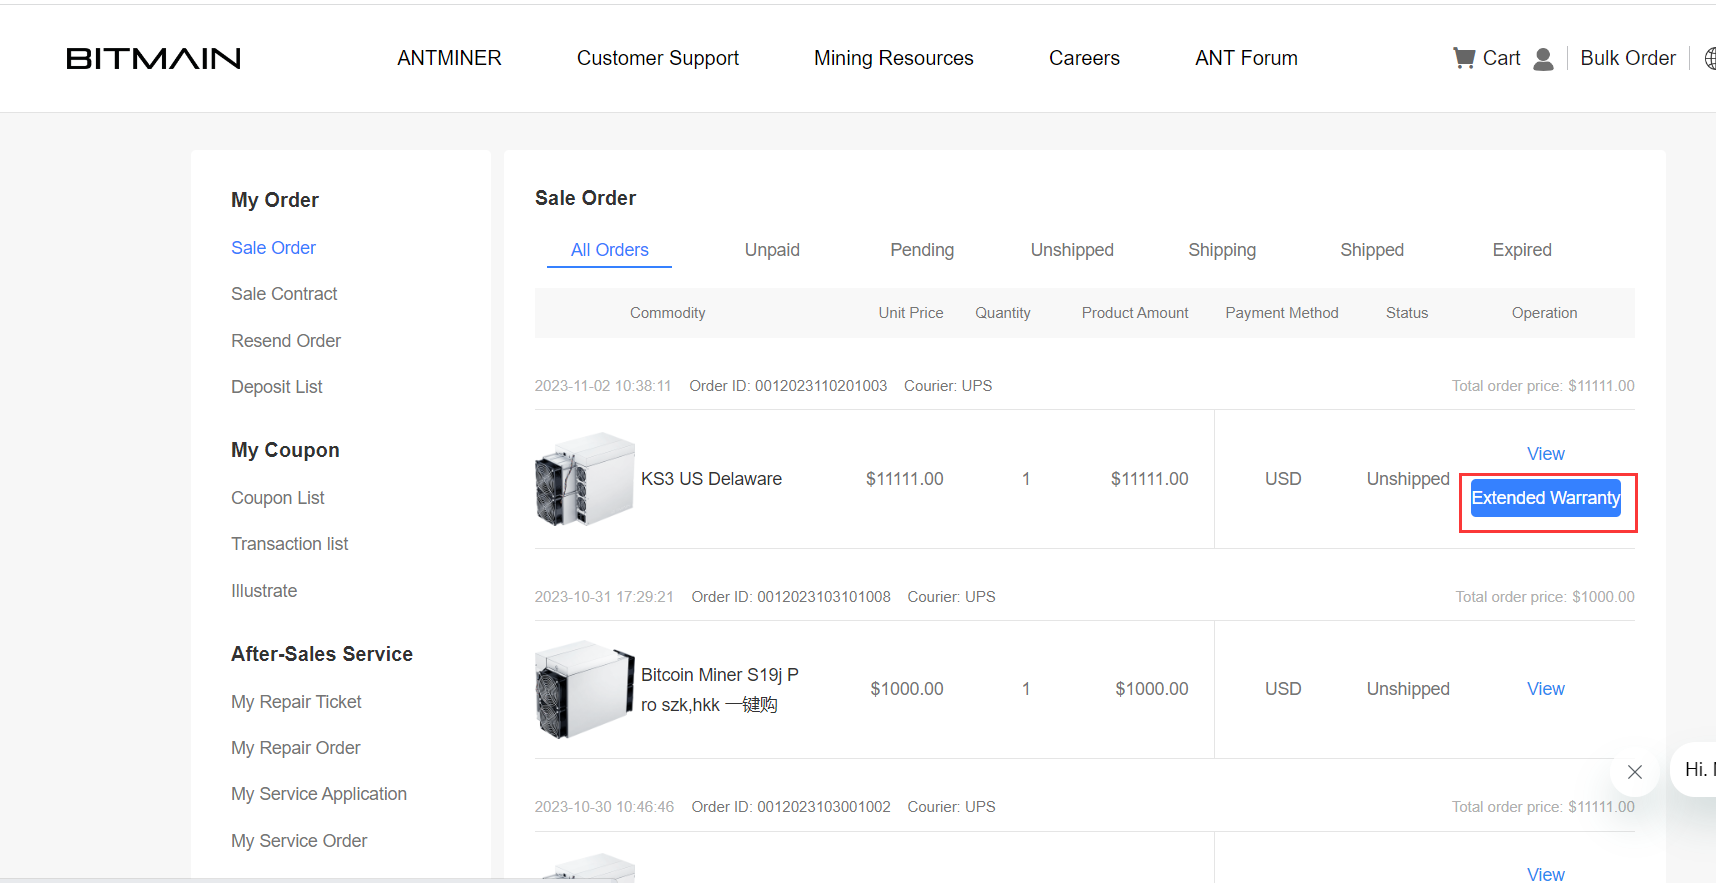Click the date 2023-10-30 10:46:46
This screenshot has width=1716, height=883.
(x=604, y=807)
